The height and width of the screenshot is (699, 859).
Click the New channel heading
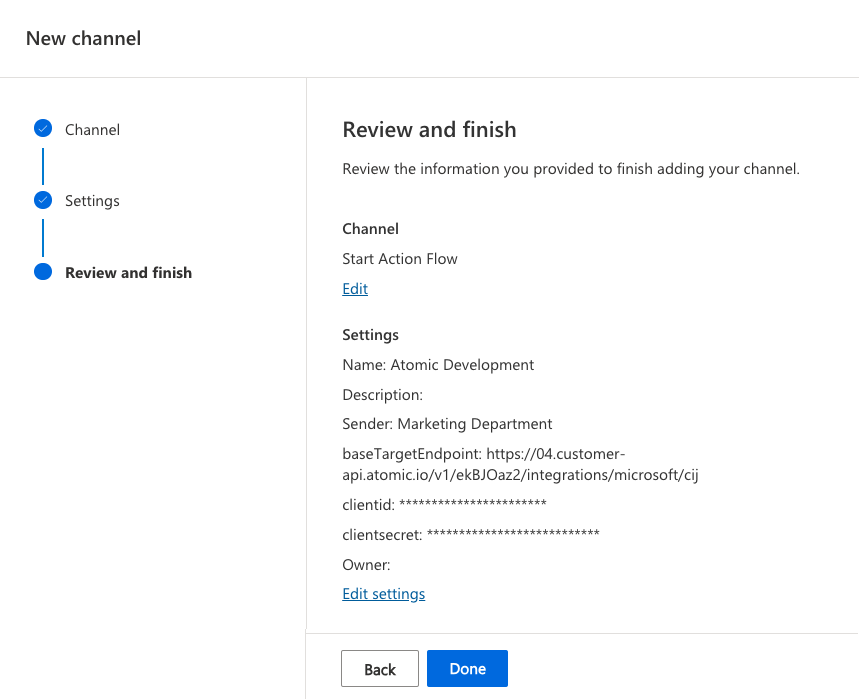(83, 38)
